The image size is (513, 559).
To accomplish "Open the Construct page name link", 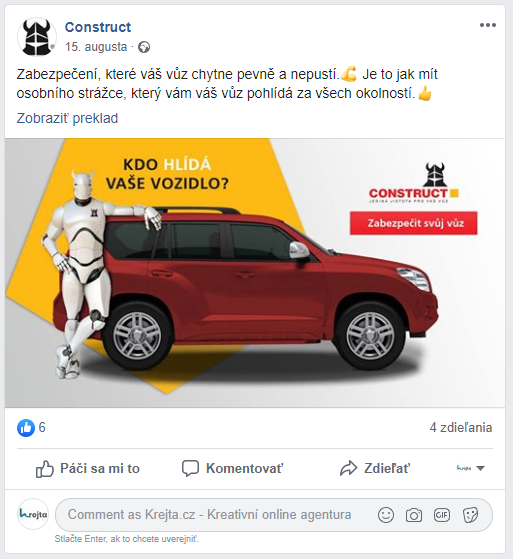I will click(x=98, y=27).
